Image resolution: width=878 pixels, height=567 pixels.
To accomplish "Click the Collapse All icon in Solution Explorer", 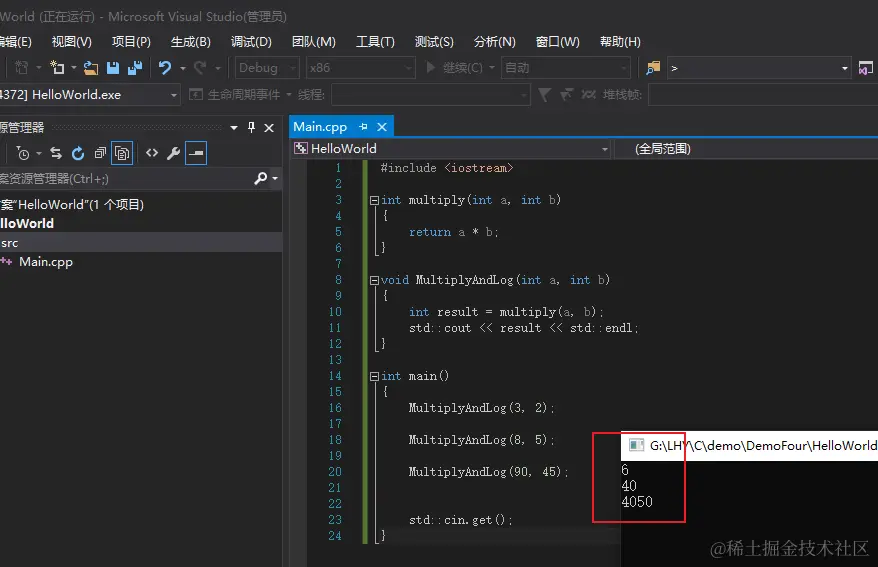I will [100, 153].
